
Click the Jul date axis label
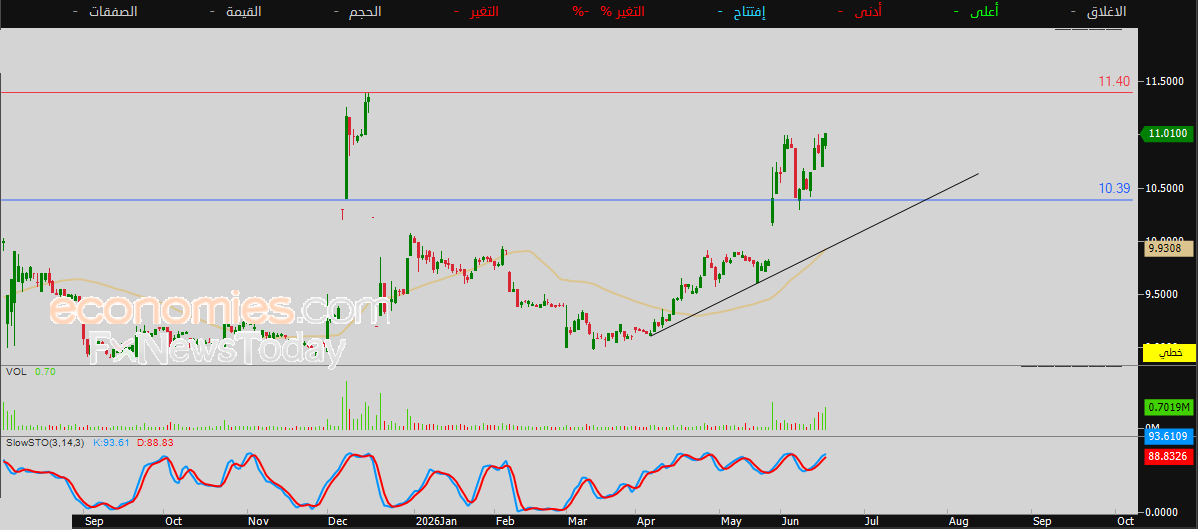click(x=871, y=522)
